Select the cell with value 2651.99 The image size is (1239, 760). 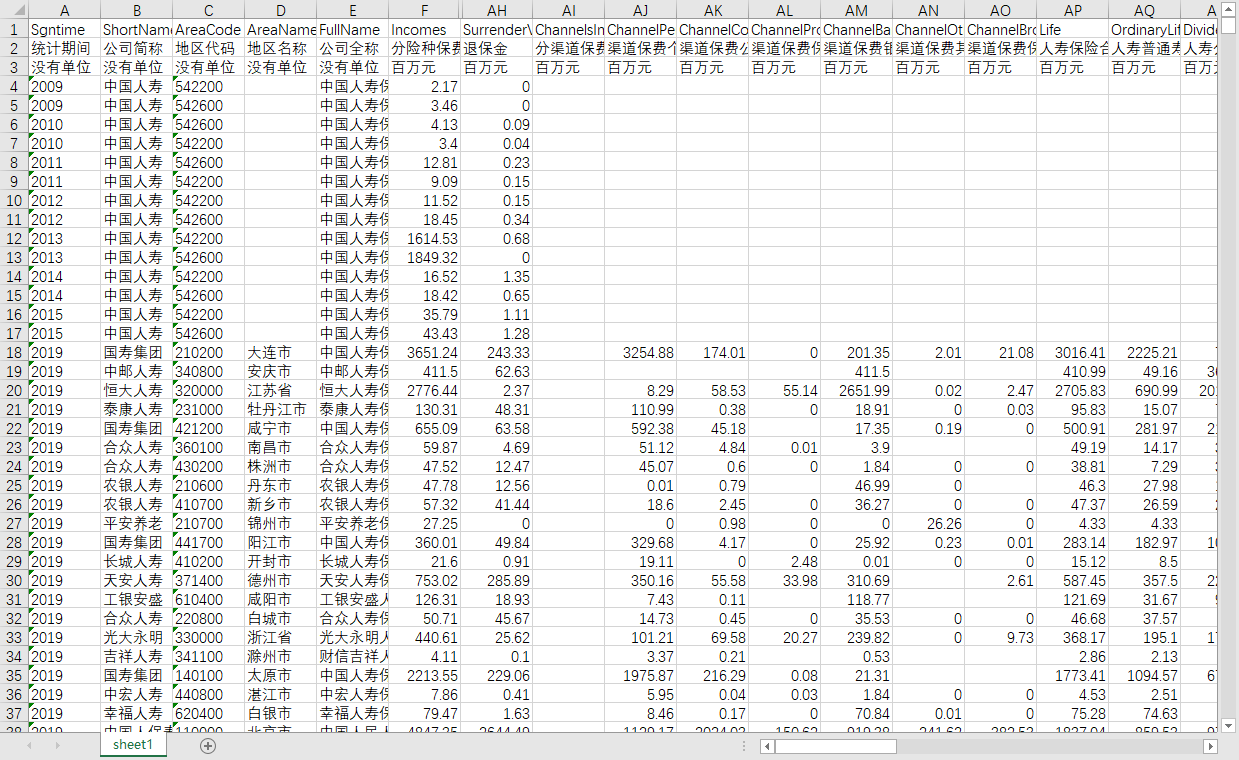click(x=857, y=390)
